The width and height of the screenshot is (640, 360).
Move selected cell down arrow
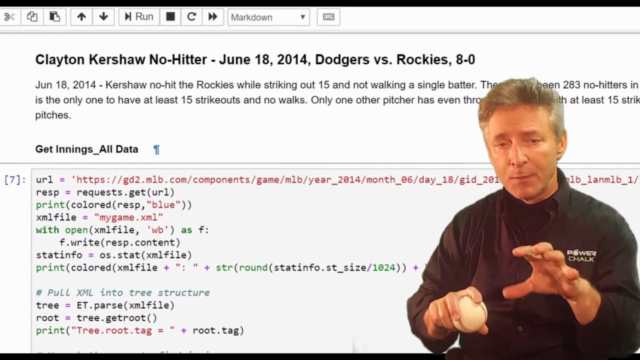[103, 17]
